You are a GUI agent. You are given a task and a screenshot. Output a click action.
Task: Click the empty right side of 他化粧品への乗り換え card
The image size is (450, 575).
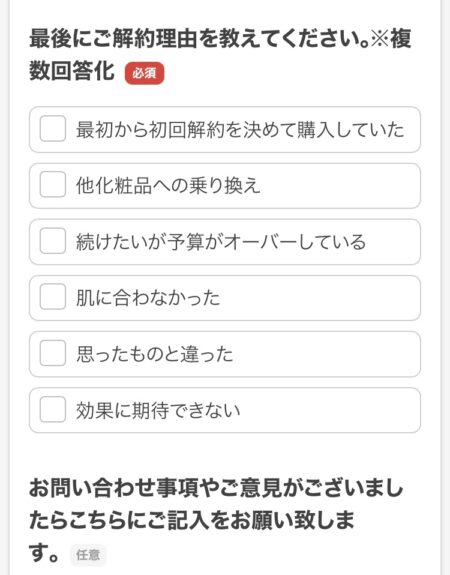[x=339, y=186]
